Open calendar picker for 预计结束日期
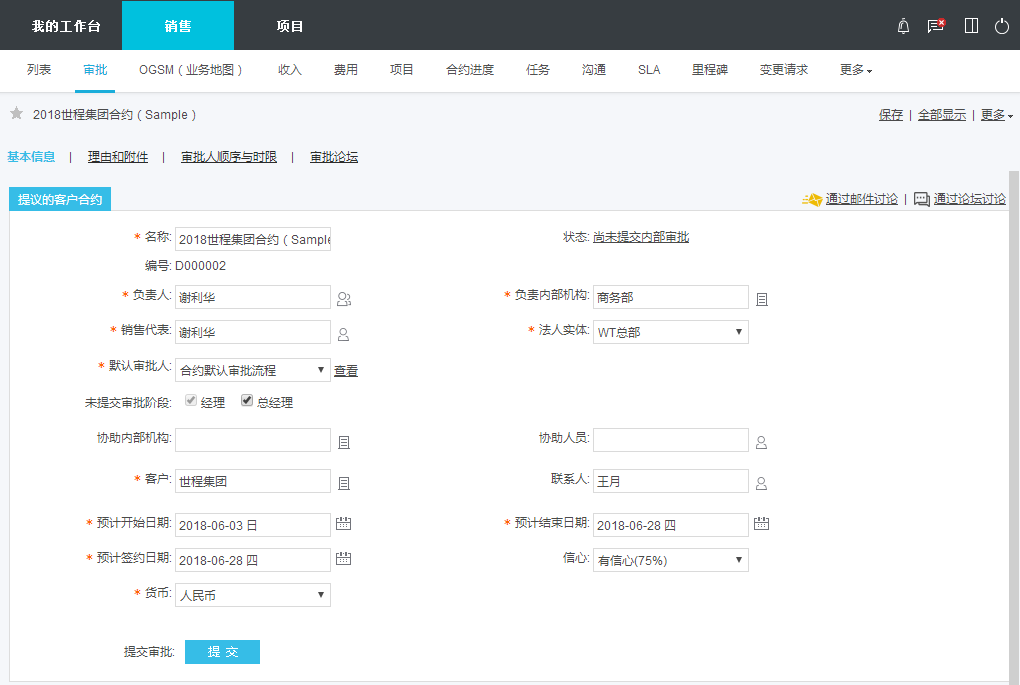Image resolution: width=1020 pixels, height=685 pixels. click(761, 524)
